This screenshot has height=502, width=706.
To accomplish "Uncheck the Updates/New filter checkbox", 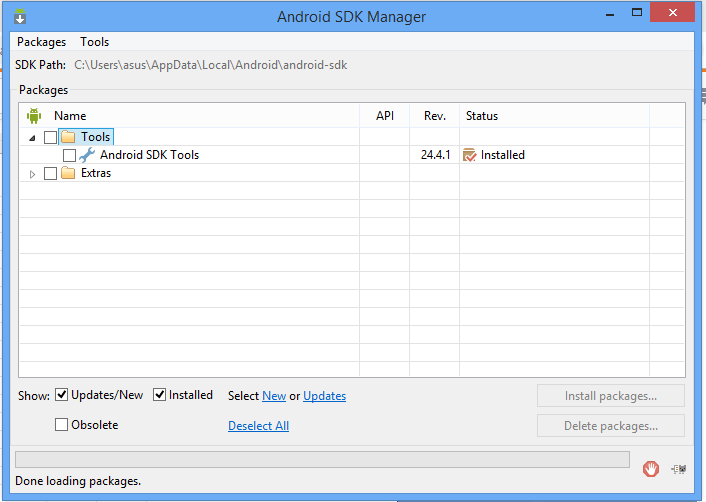I will coord(61,395).
